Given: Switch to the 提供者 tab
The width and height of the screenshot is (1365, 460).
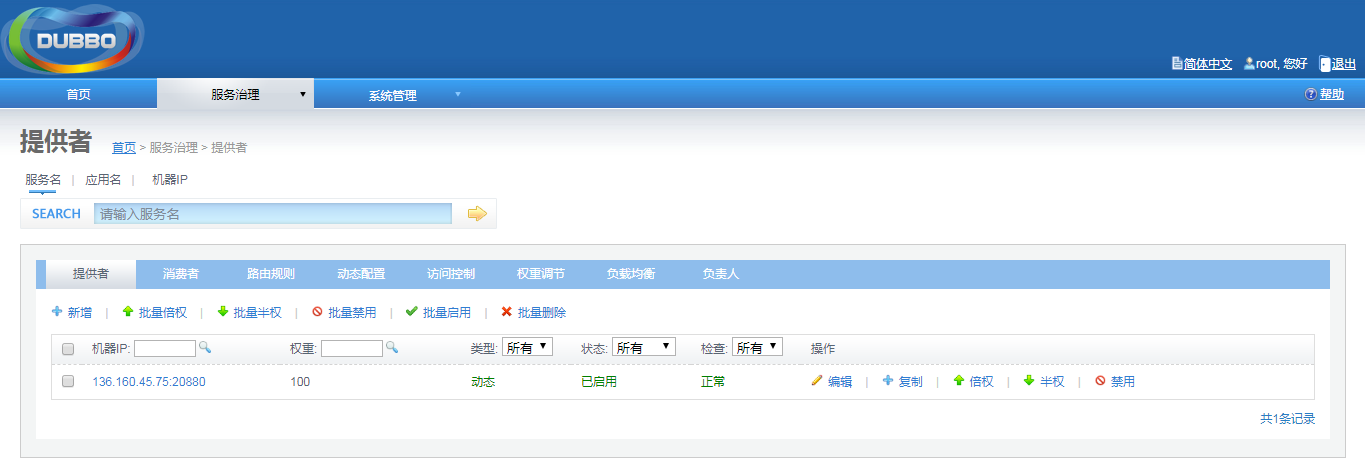Looking at the screenshot, I should [90, 274].
